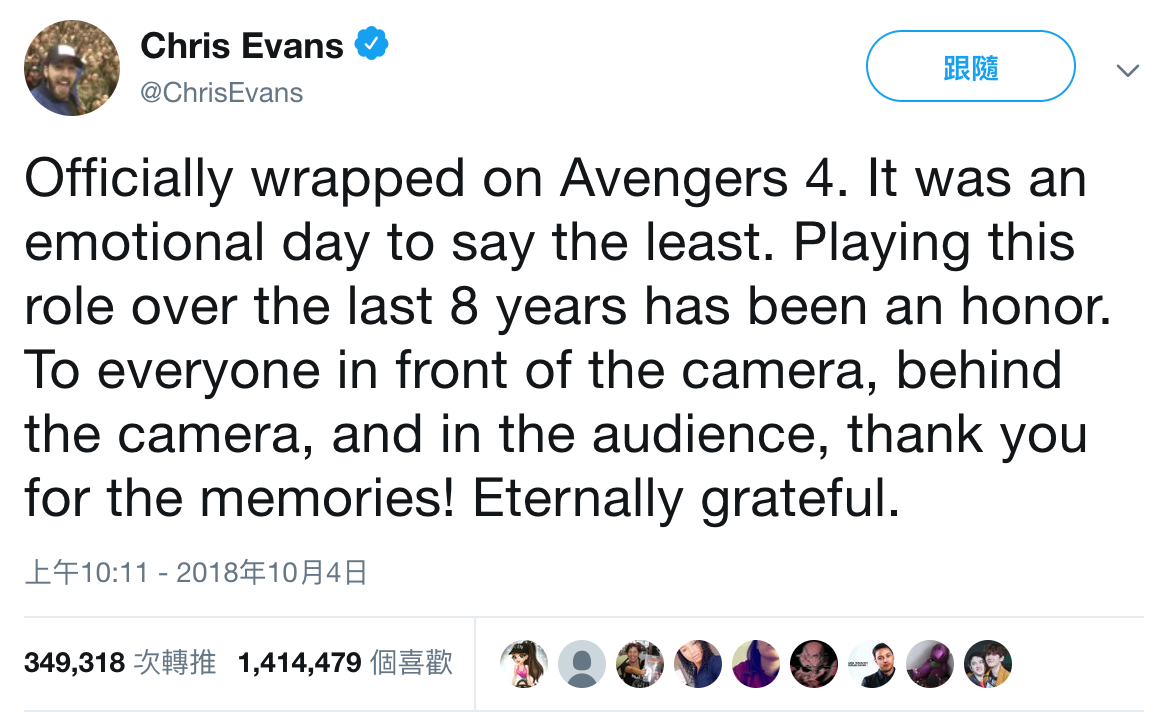
Task: Click the purple toy figure avatar
Action: (x=929, y=663)
